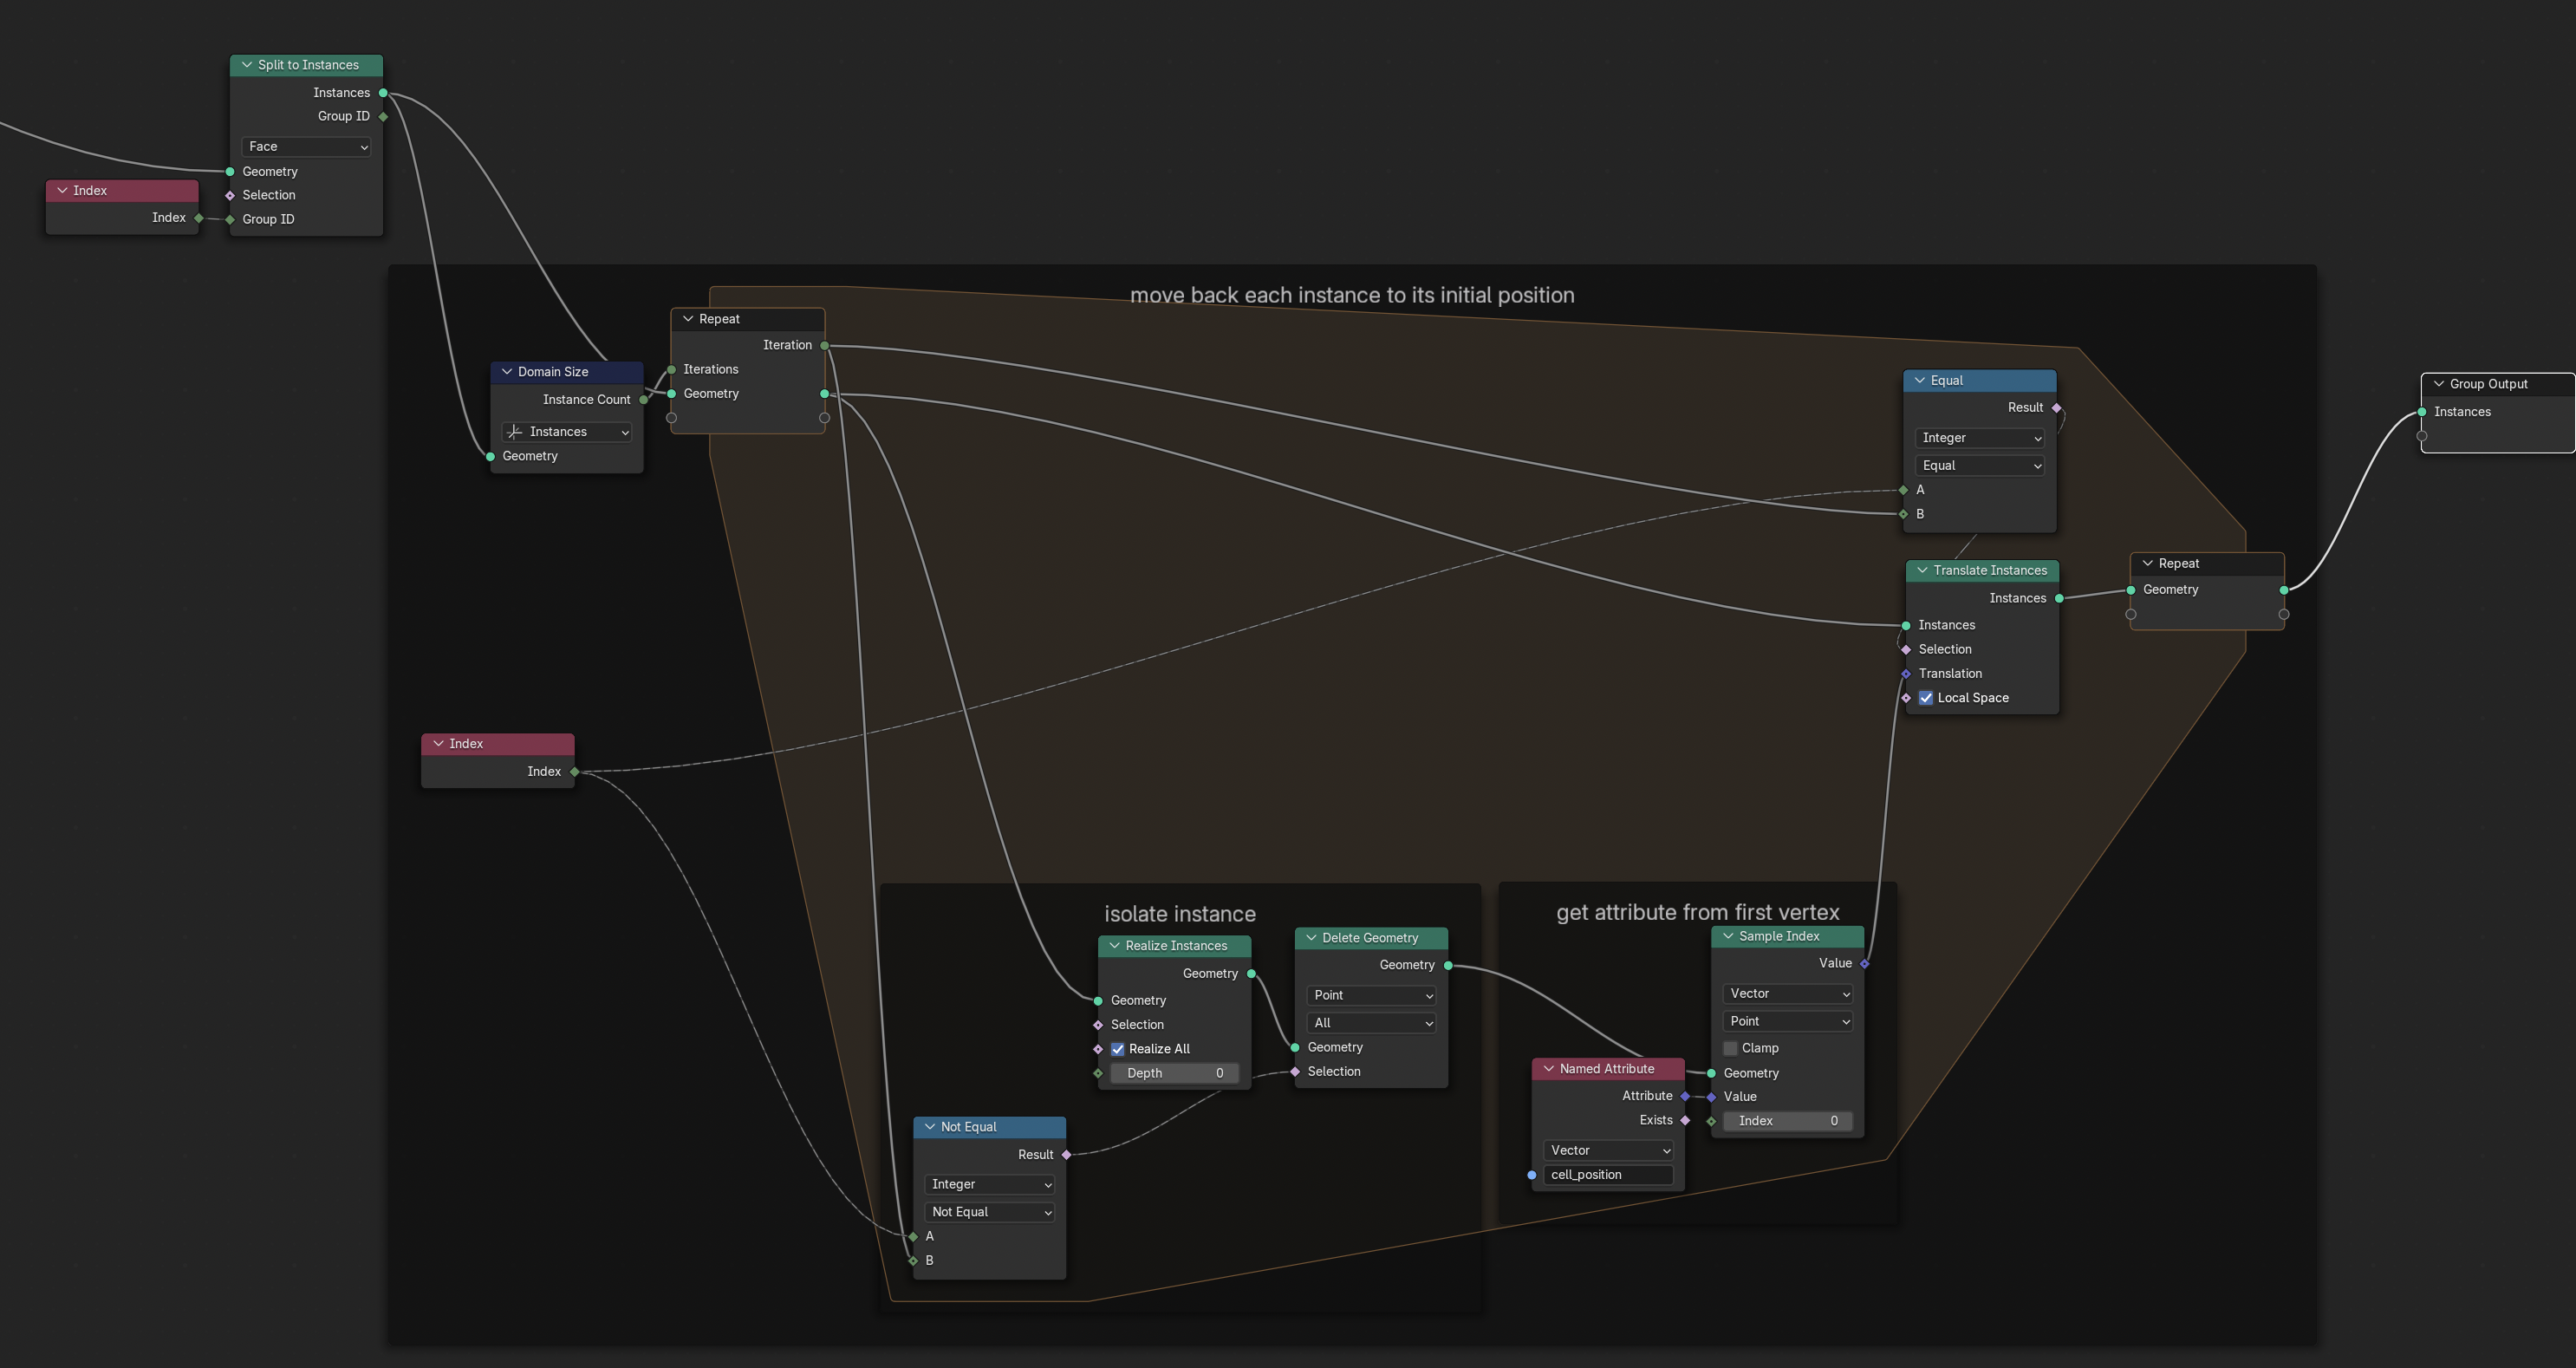Click the cell_position attribute name field
Viewport: 2576px width, 1368px height.
pyautogui.click(x=1608, y=1175)
